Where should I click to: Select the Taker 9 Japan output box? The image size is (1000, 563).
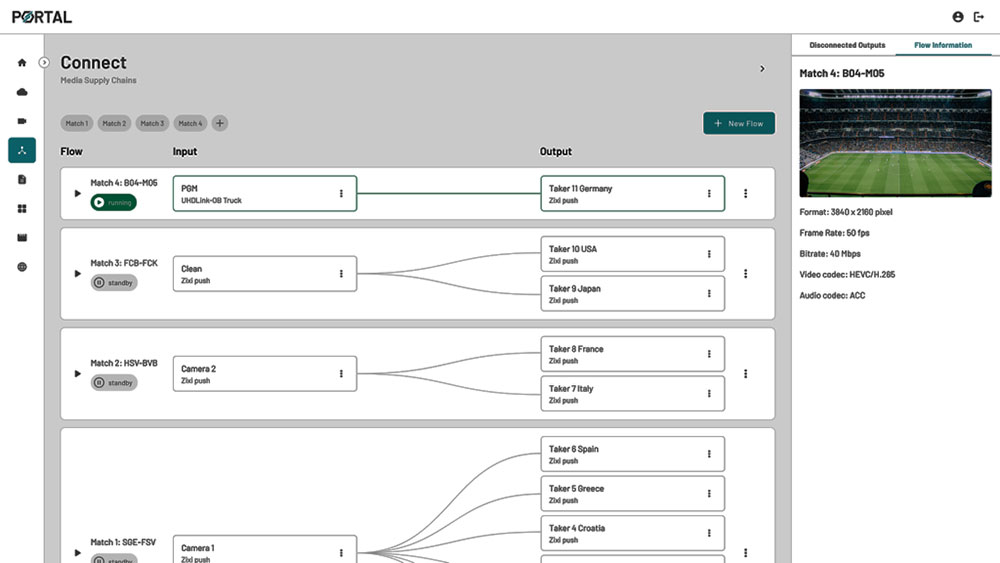633,293
